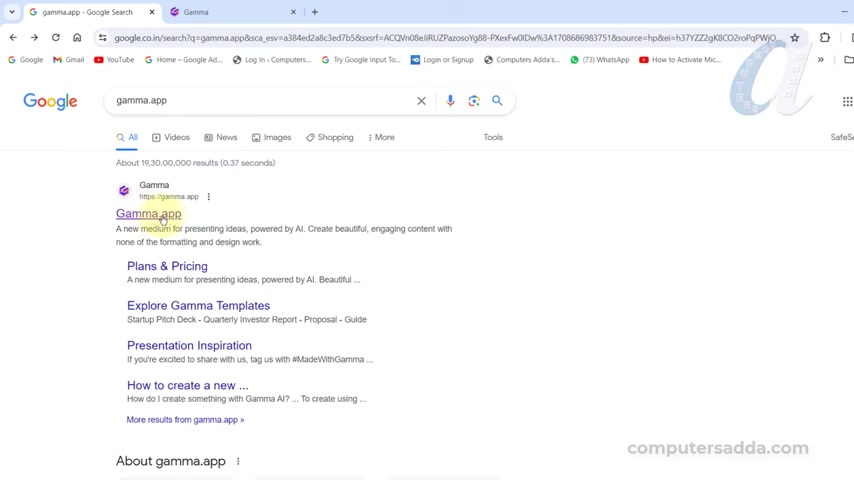Open the tab search dropdown arrow
The height and width of the screenshot is (480, 854).
pos(12,12)
